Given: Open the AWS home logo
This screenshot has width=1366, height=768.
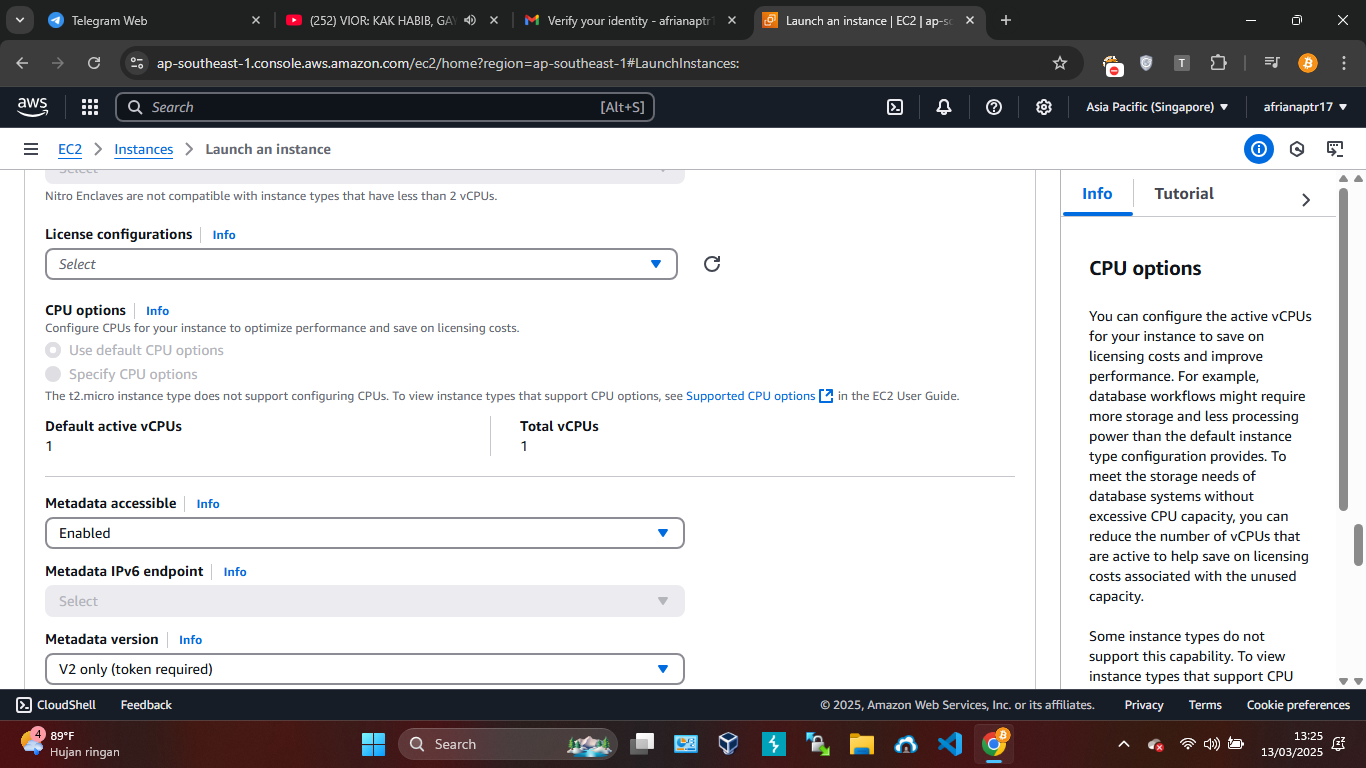Looking at the screenshot, I should pos(33,106).
